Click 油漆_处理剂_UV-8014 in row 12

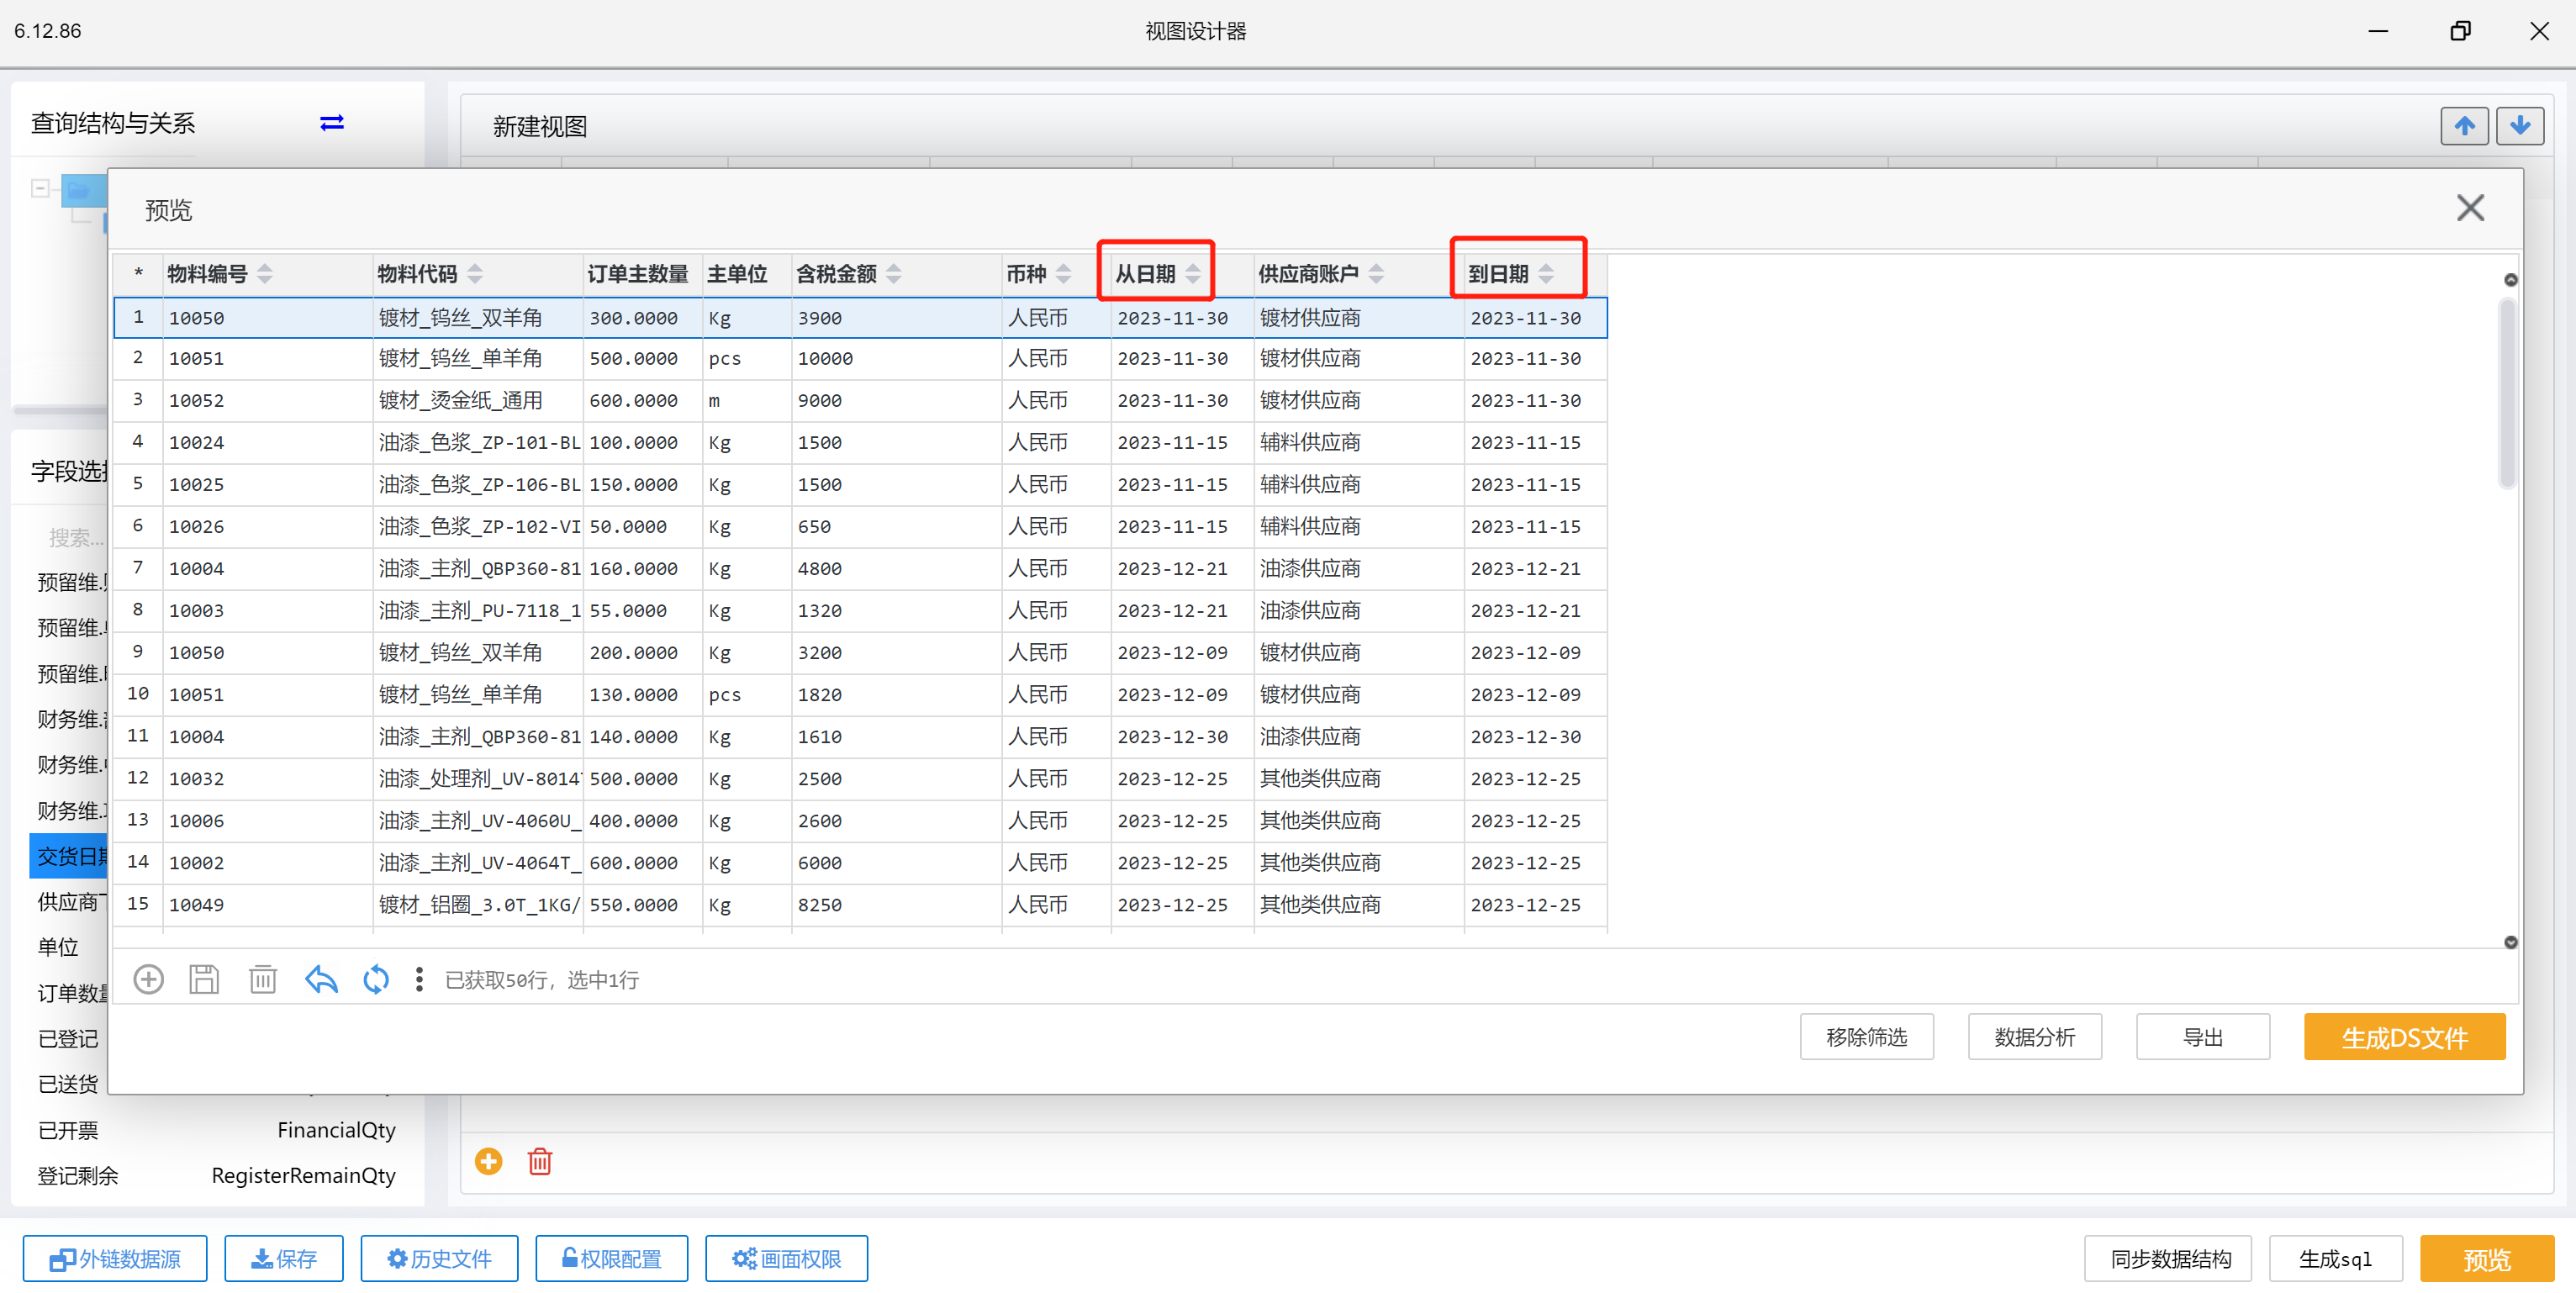[x=478, y=778]
